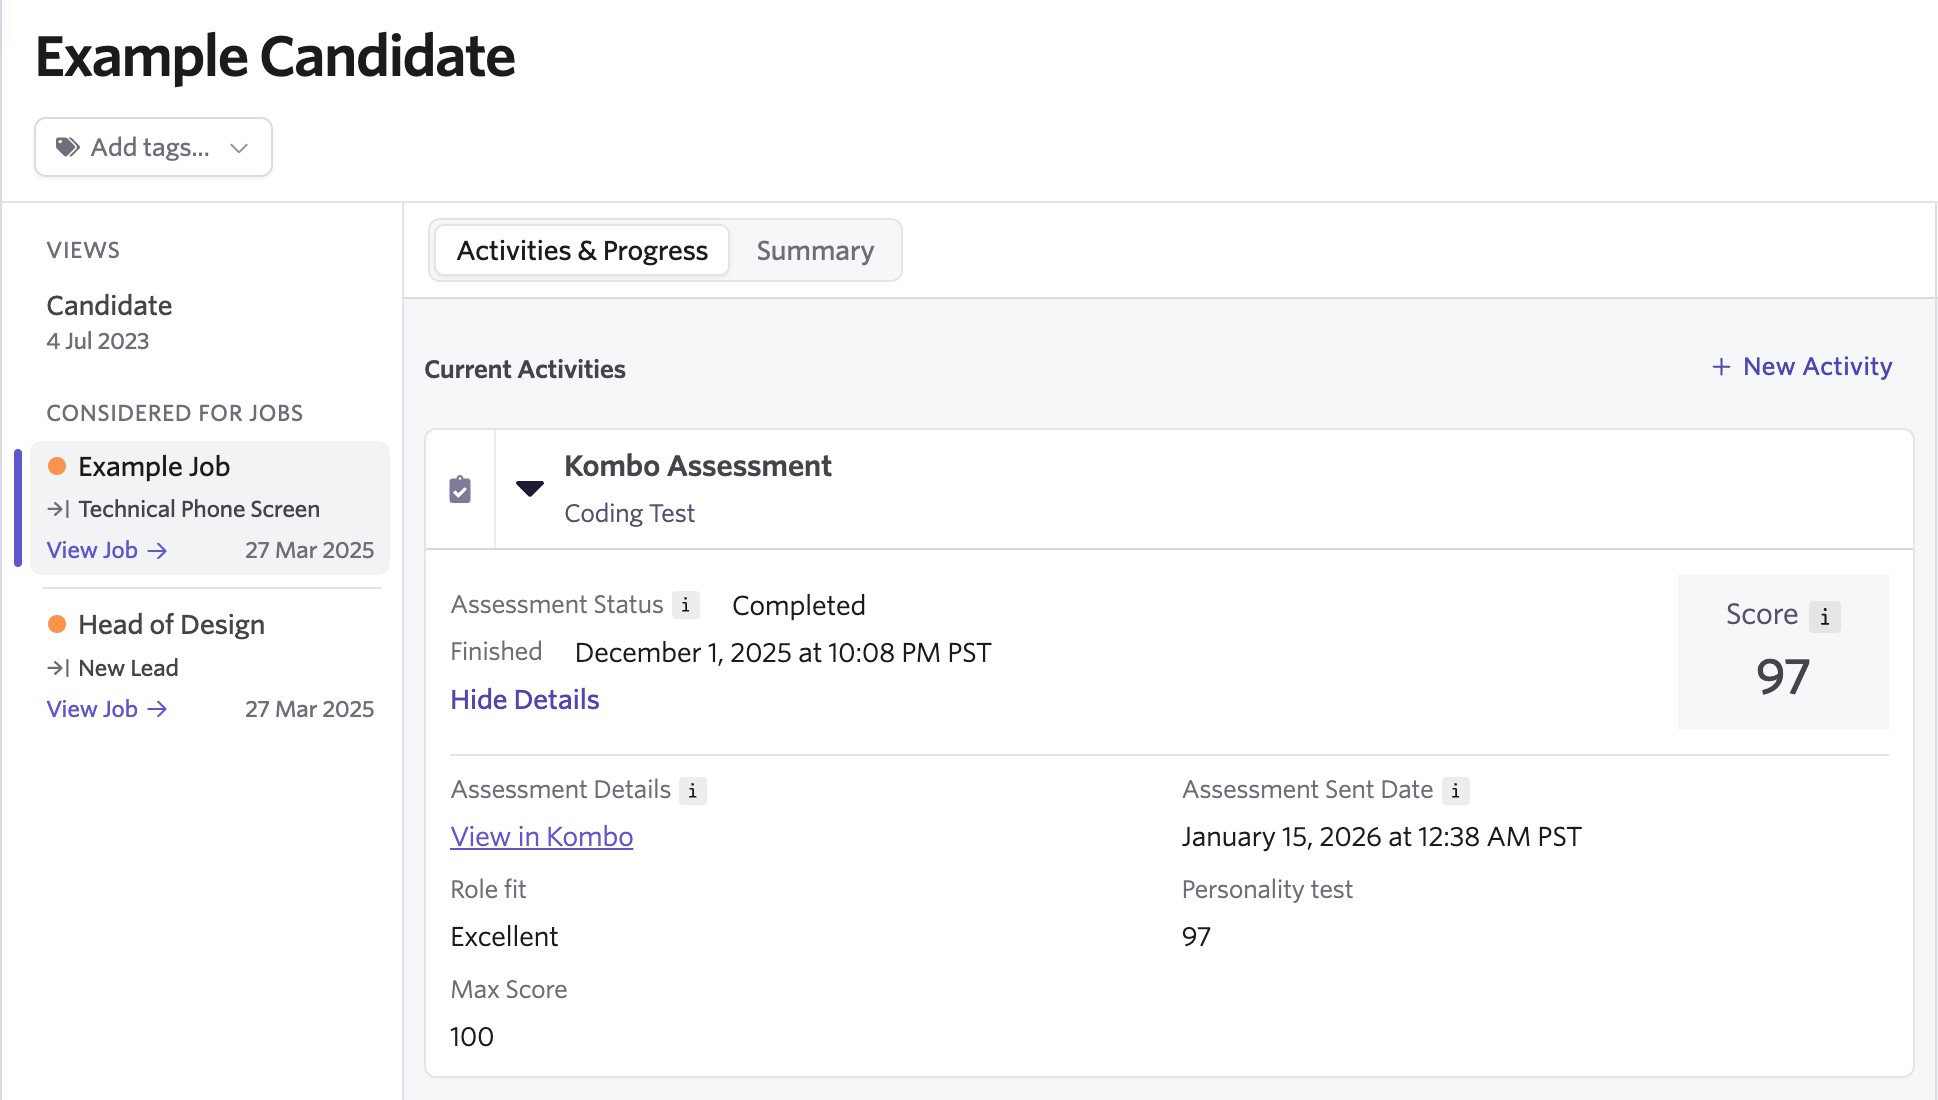Open the View in Kombo link
The height and width of the screenshot is (1100, 1938).
tap(541, 836)
